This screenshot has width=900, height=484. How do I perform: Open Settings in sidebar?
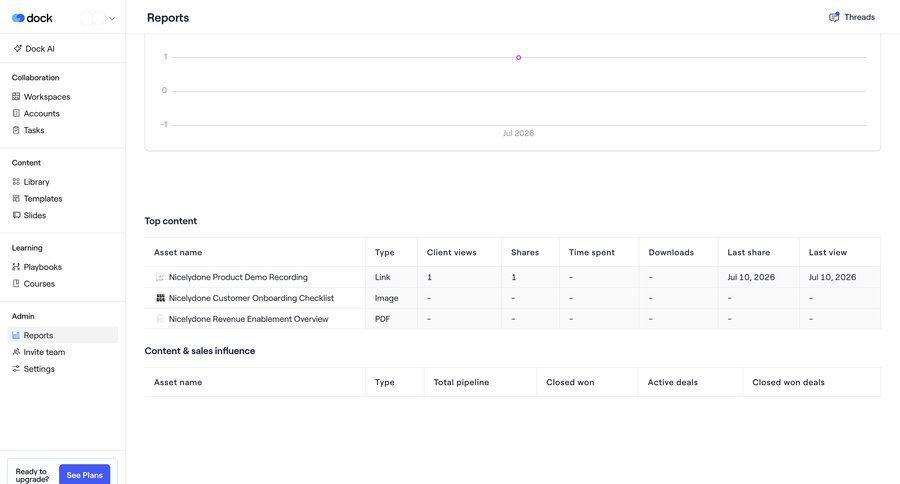point(39,368)
